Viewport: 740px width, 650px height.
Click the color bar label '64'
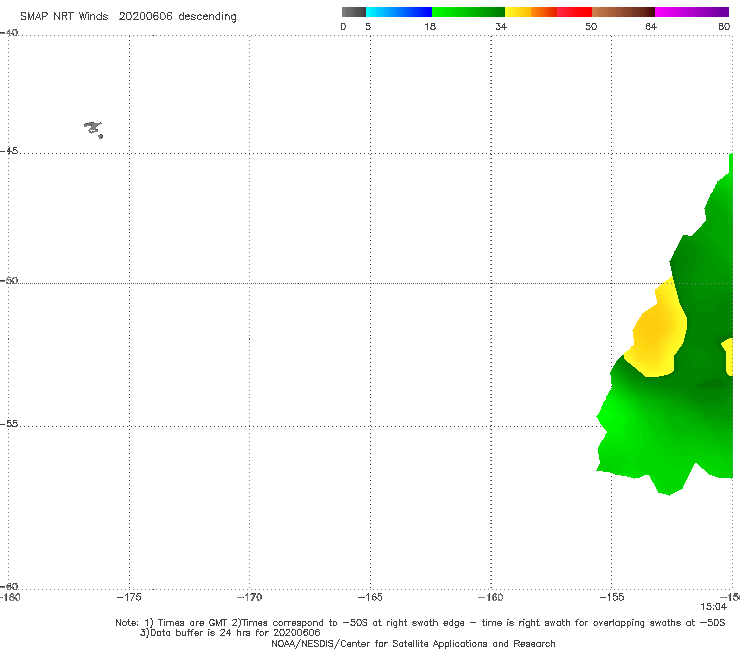651,27
